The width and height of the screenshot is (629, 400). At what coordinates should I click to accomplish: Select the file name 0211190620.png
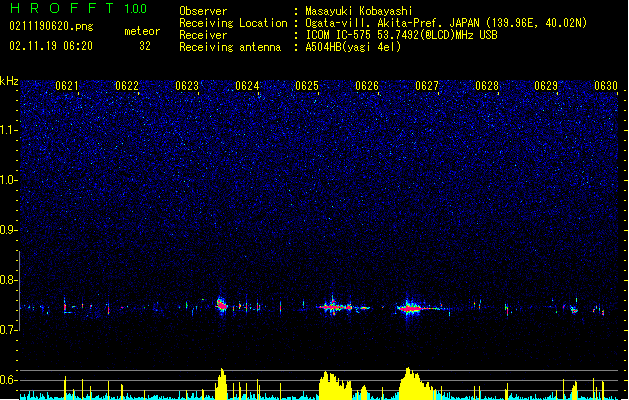click(51, 26)
